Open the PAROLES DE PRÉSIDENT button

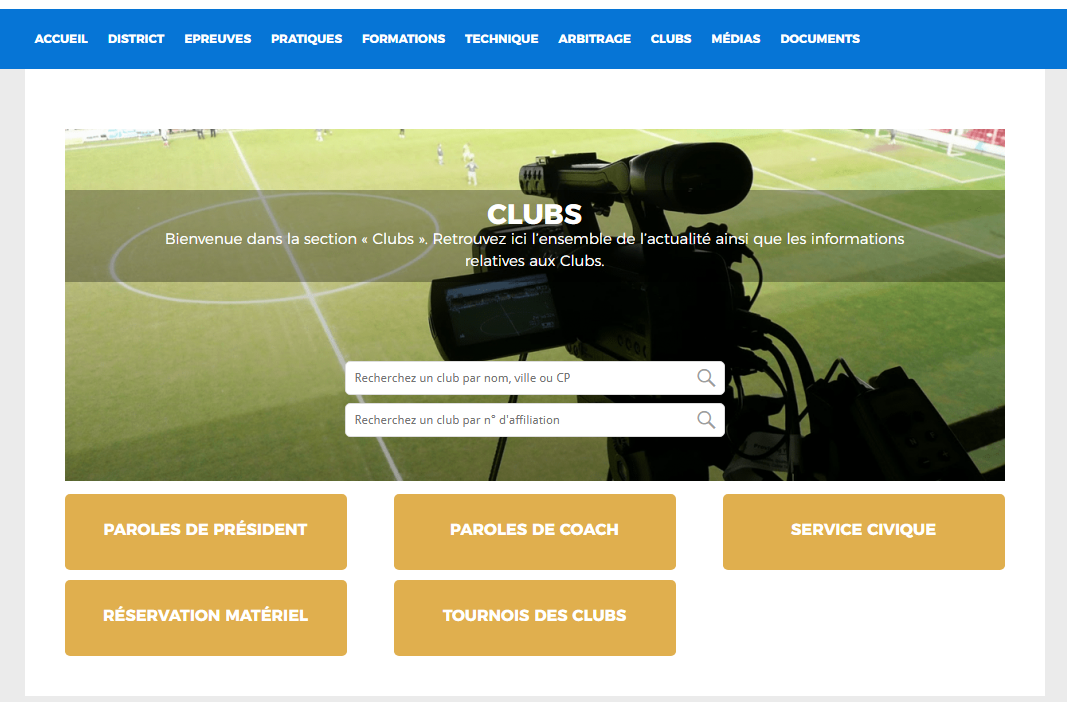(206, 532)
